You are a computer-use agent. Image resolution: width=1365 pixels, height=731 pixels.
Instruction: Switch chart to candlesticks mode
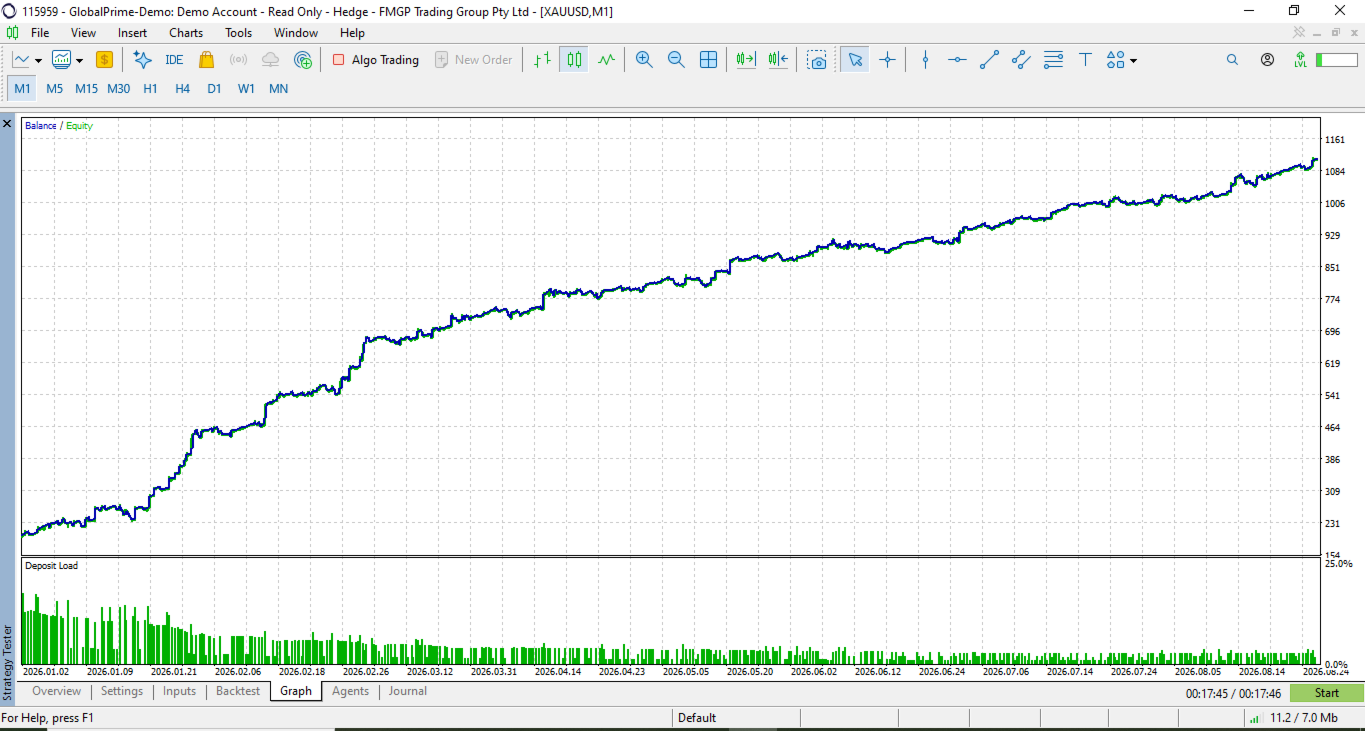574,60
